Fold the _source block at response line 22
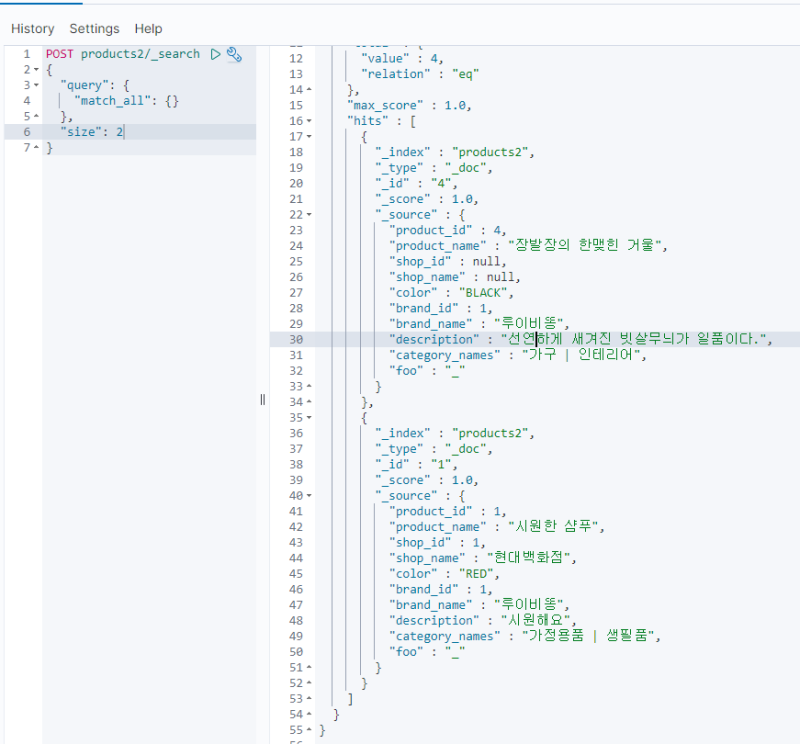 point(308,215)
